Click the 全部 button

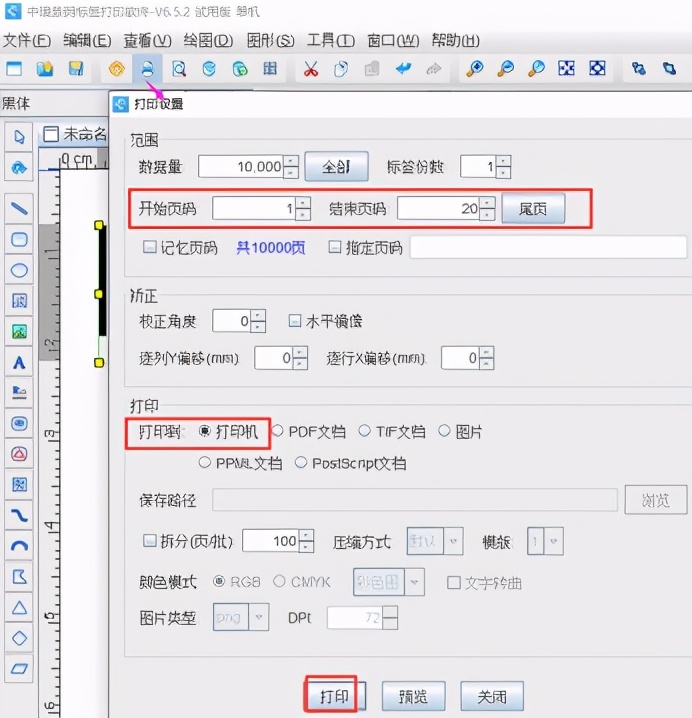click(x=337, y=167)
